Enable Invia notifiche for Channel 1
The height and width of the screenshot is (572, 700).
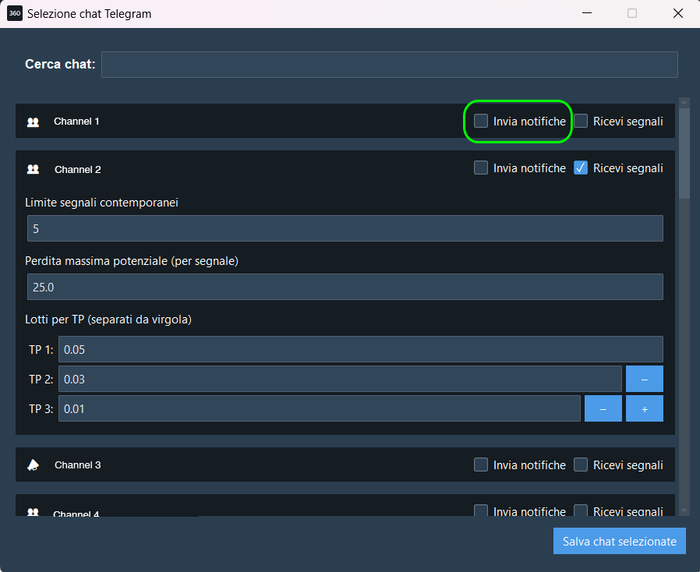pyautogui.click(x=481, y=121)
